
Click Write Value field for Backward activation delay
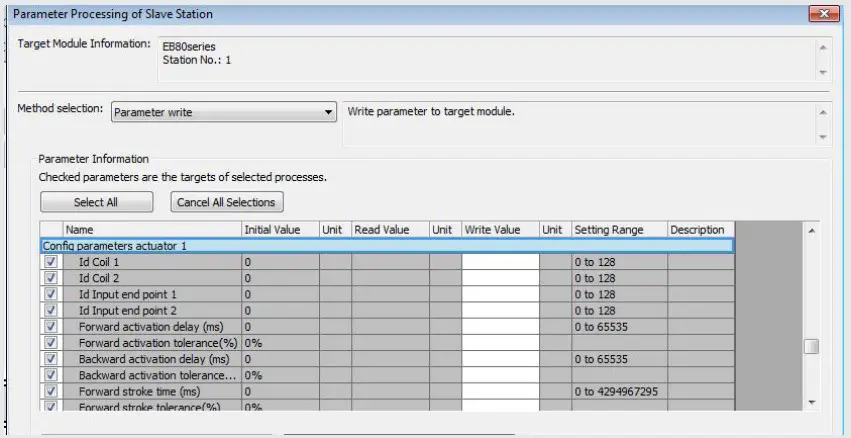pyautogui.click(x=500, y=359)
